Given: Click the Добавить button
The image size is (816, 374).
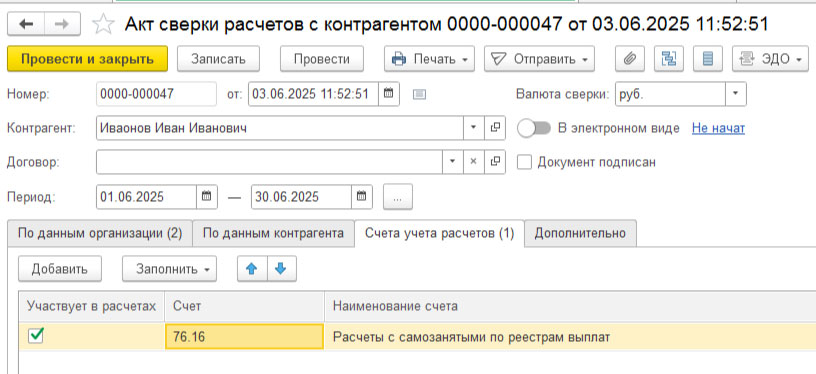Looking at the screenshot, I should pyautogui.click(x=60, y=269).
